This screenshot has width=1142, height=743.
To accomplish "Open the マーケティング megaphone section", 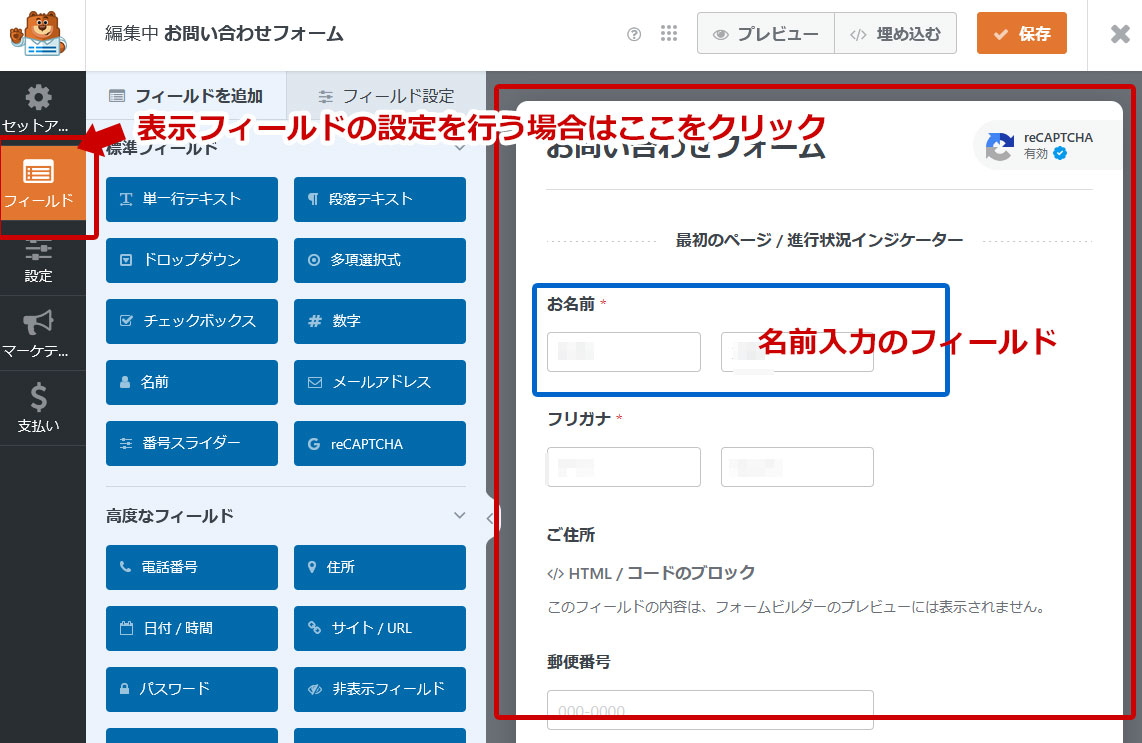I will click(x=38, y=334).
